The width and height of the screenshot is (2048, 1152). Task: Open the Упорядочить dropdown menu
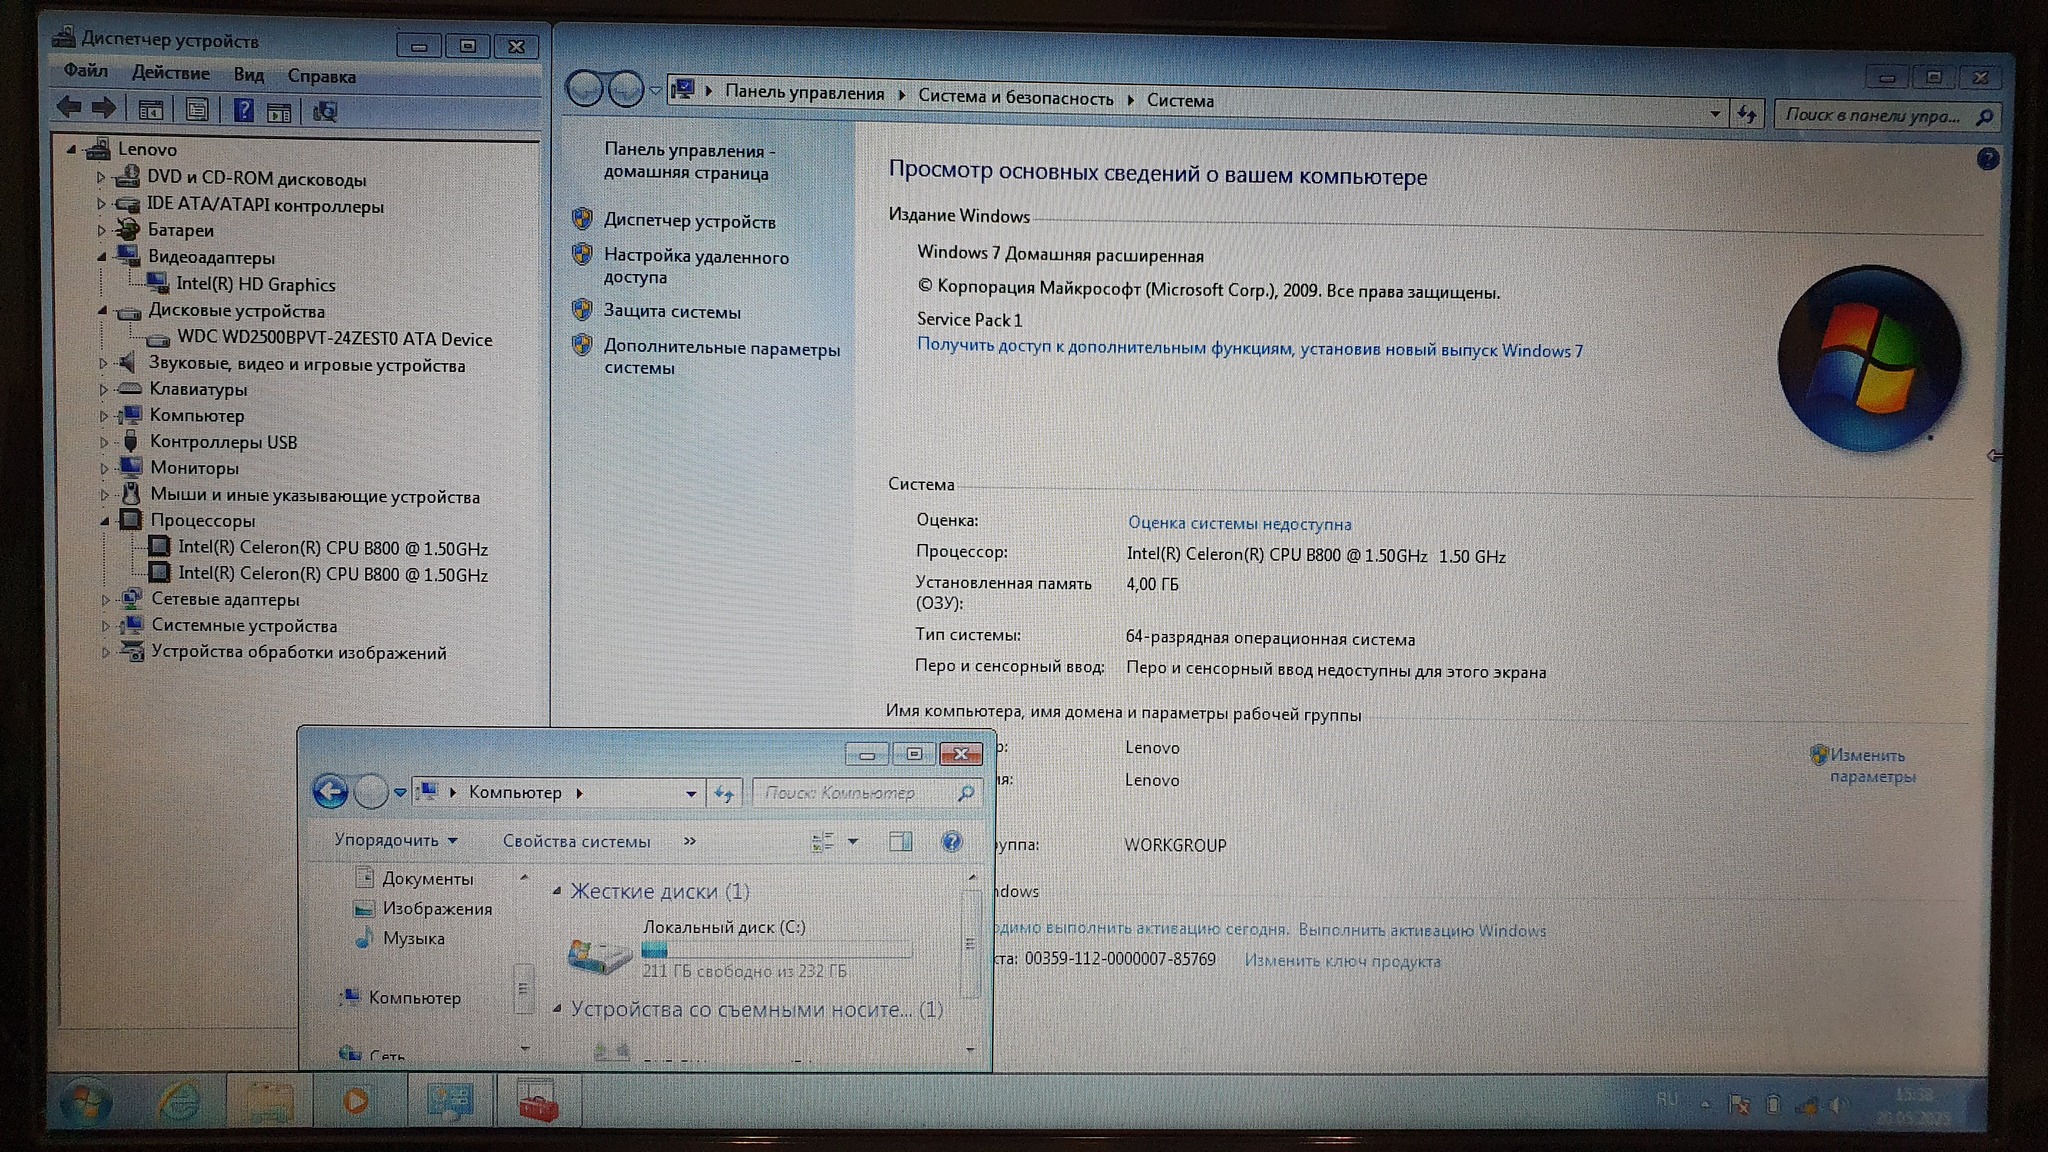click(395, 840)
